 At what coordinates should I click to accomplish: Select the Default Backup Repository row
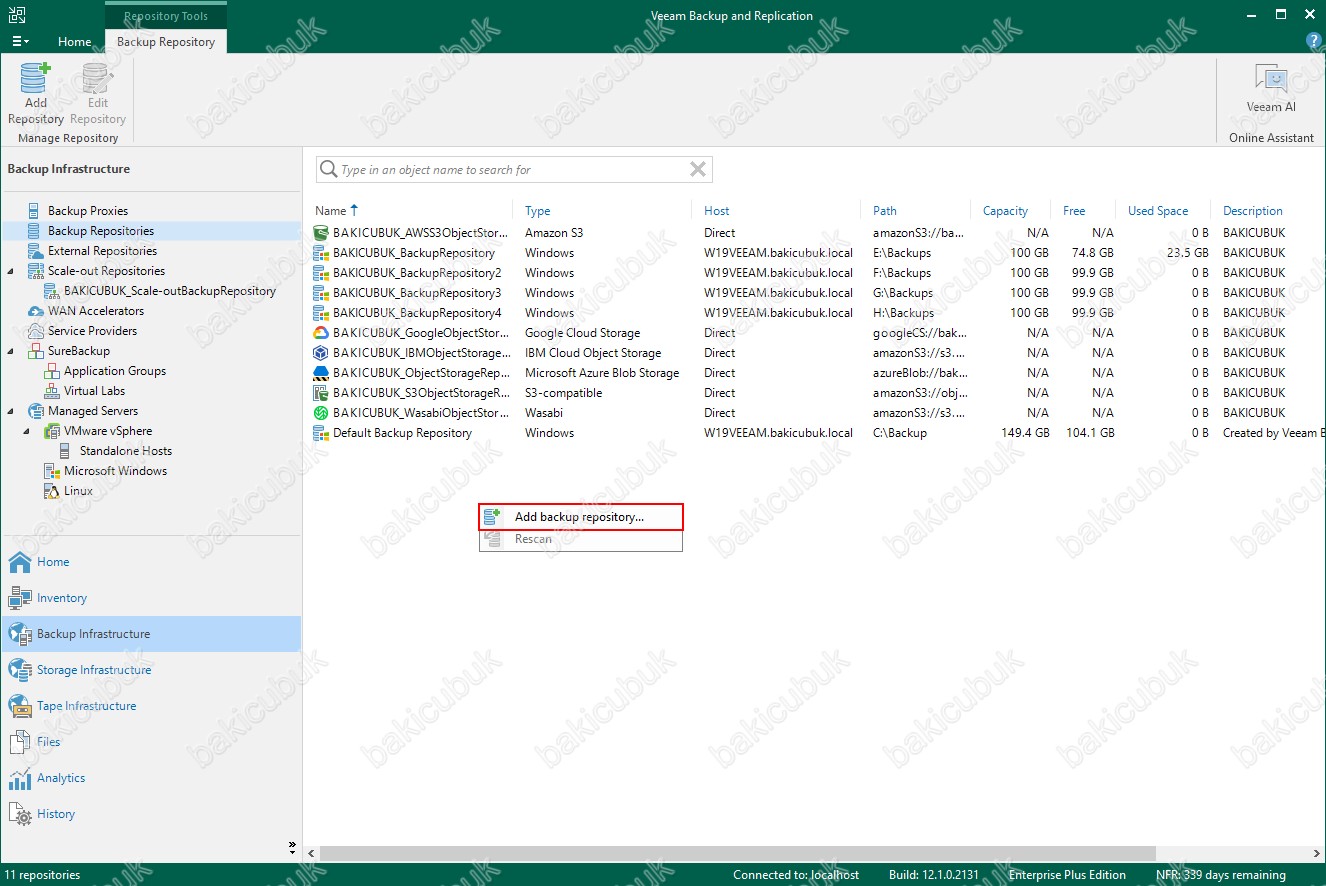[818, 433]
